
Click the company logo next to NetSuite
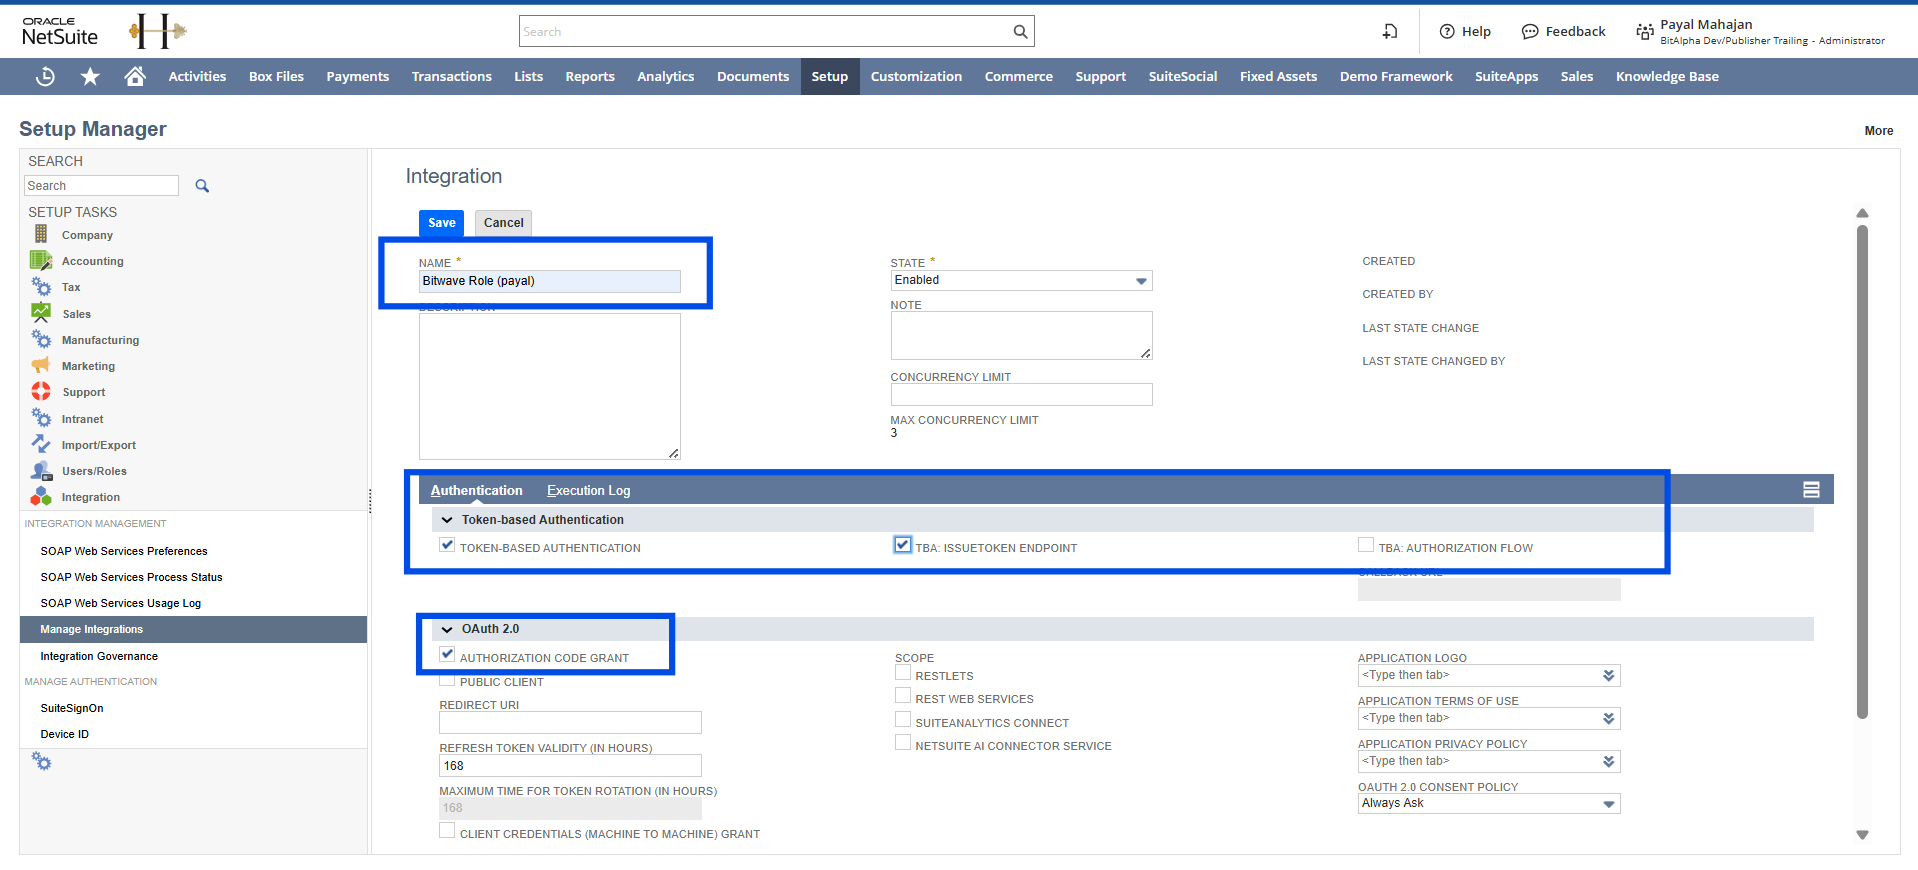click(x=158, y=31)
